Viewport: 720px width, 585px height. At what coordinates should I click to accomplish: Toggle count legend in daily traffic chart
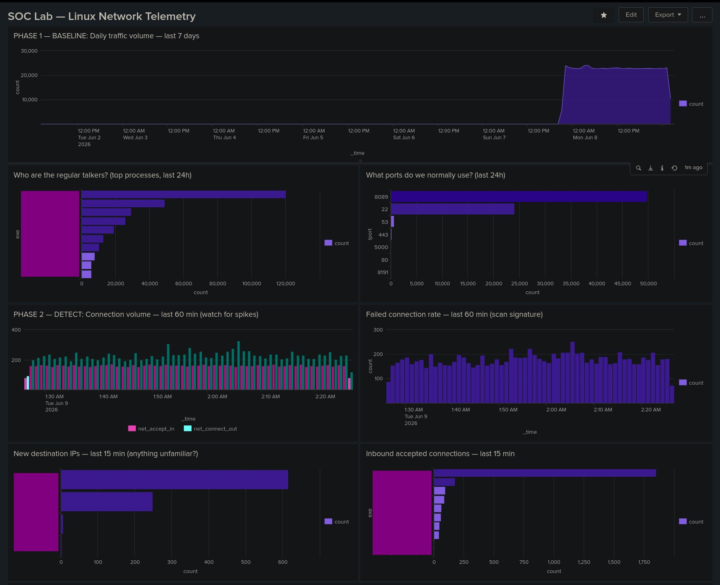pyautogui.click(x=691, y=104)
